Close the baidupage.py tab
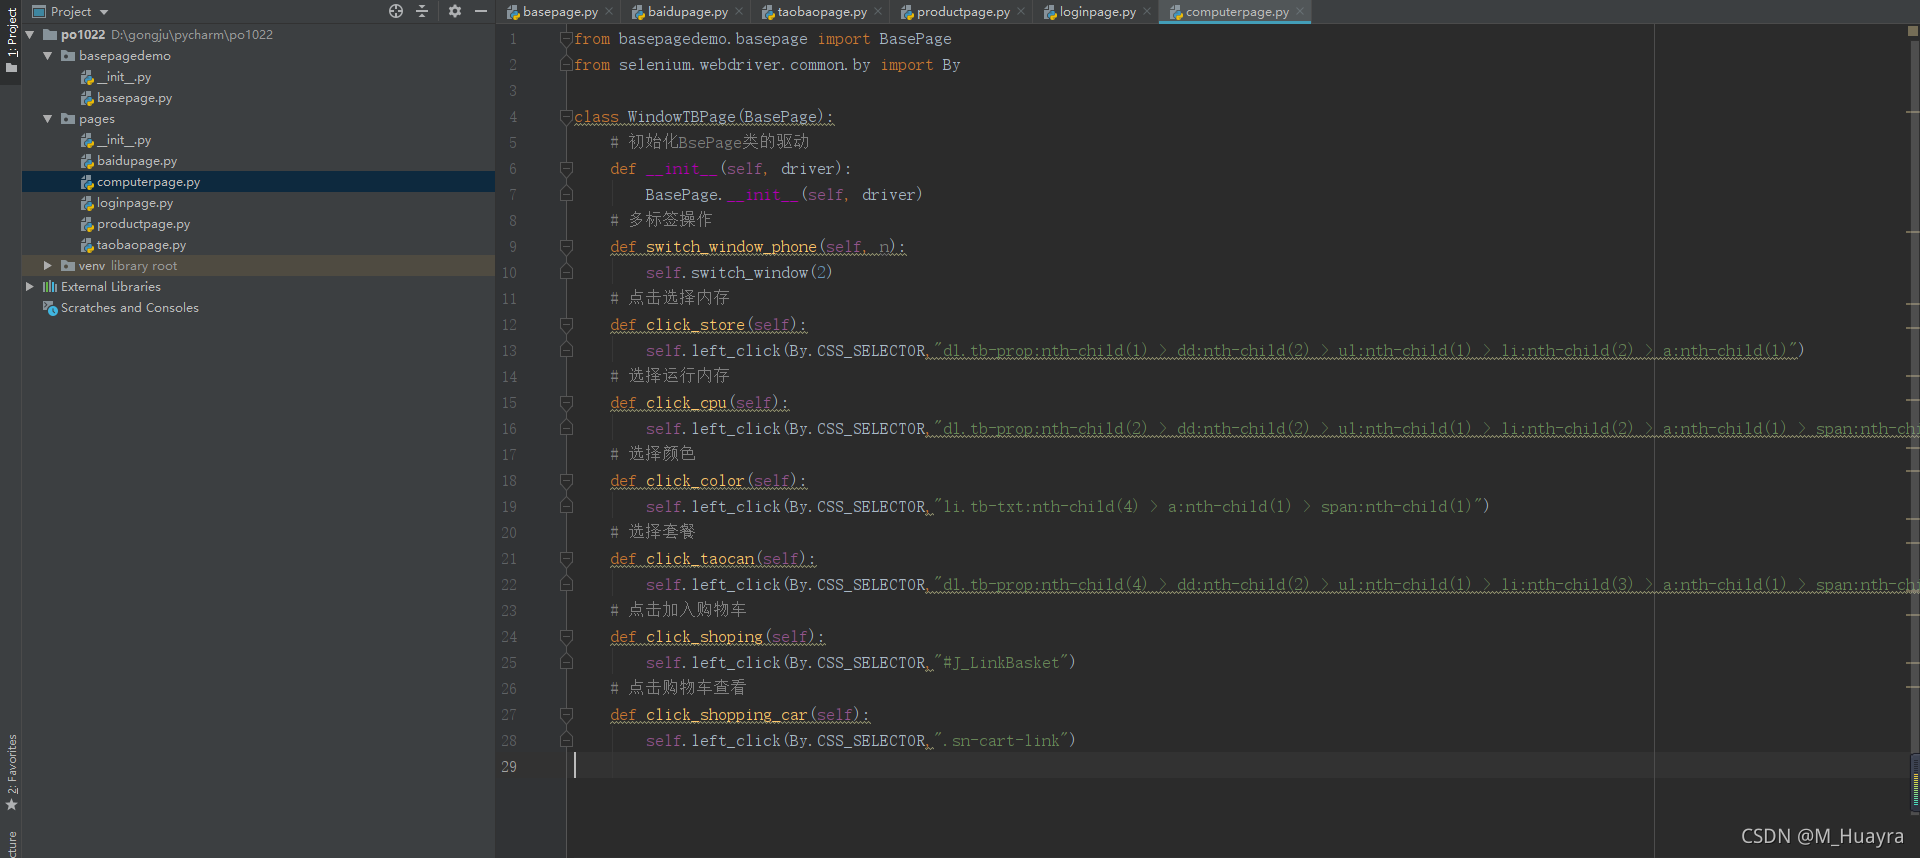Screen dimensions: 1920x858 coord(739,12)
